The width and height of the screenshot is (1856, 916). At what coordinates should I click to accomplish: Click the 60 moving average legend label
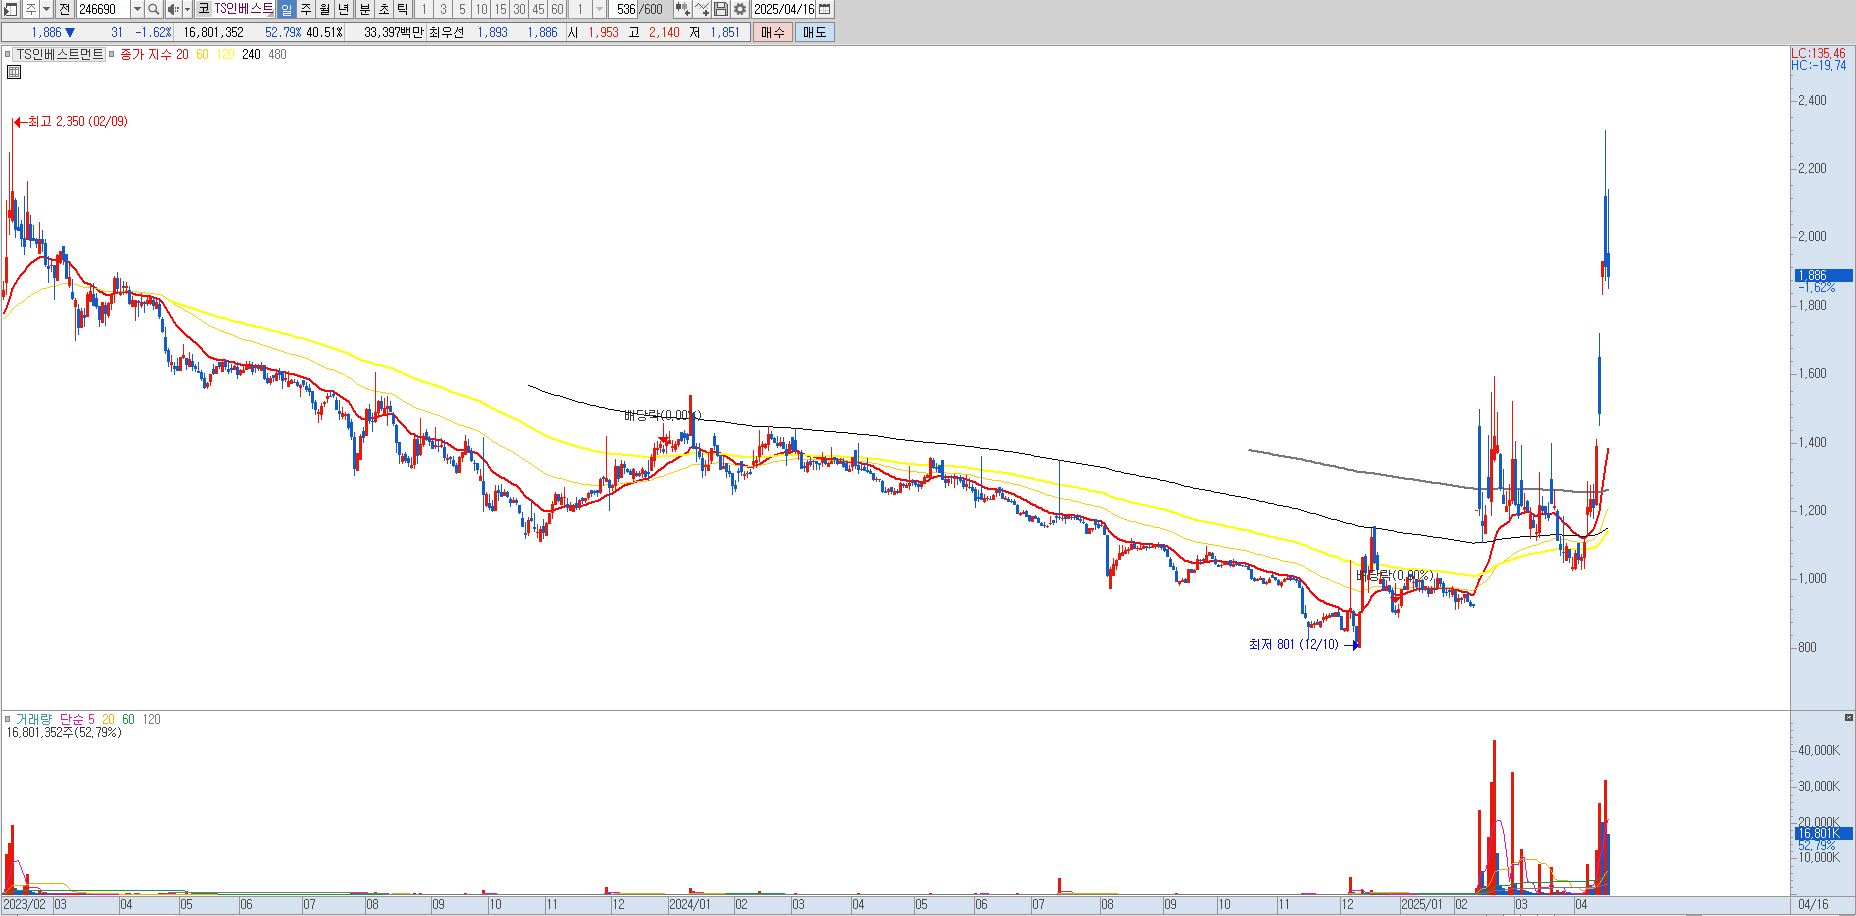point(202,54)
